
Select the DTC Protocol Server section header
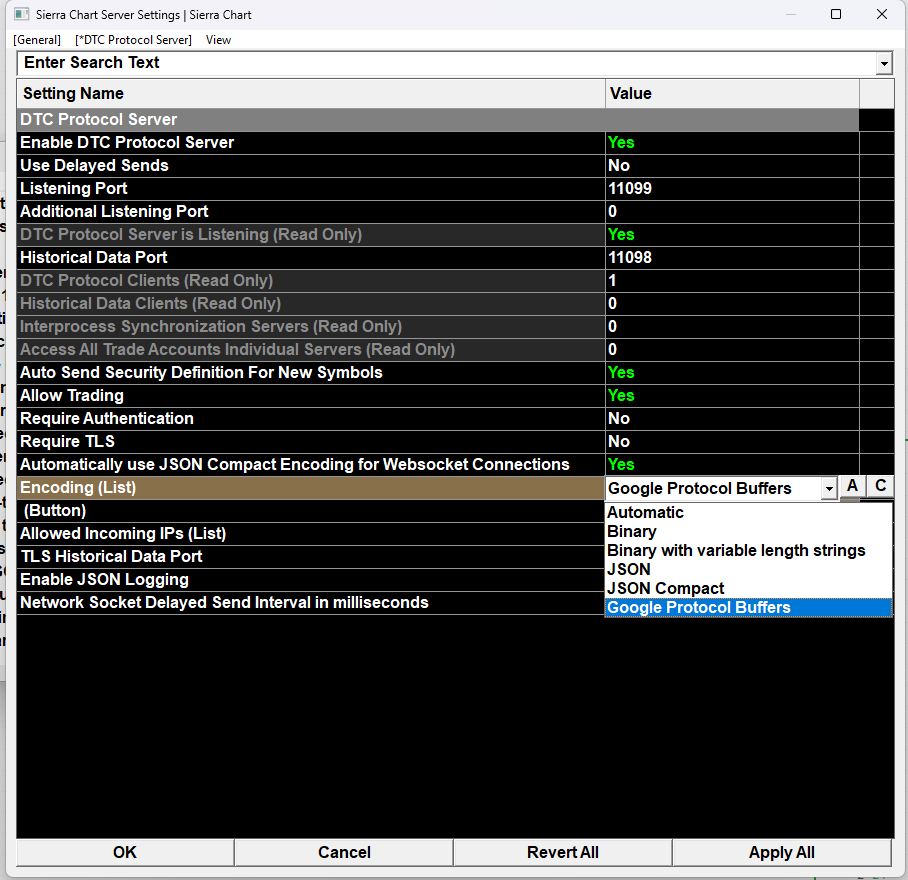pyautogui.click(x=438, y=120)
